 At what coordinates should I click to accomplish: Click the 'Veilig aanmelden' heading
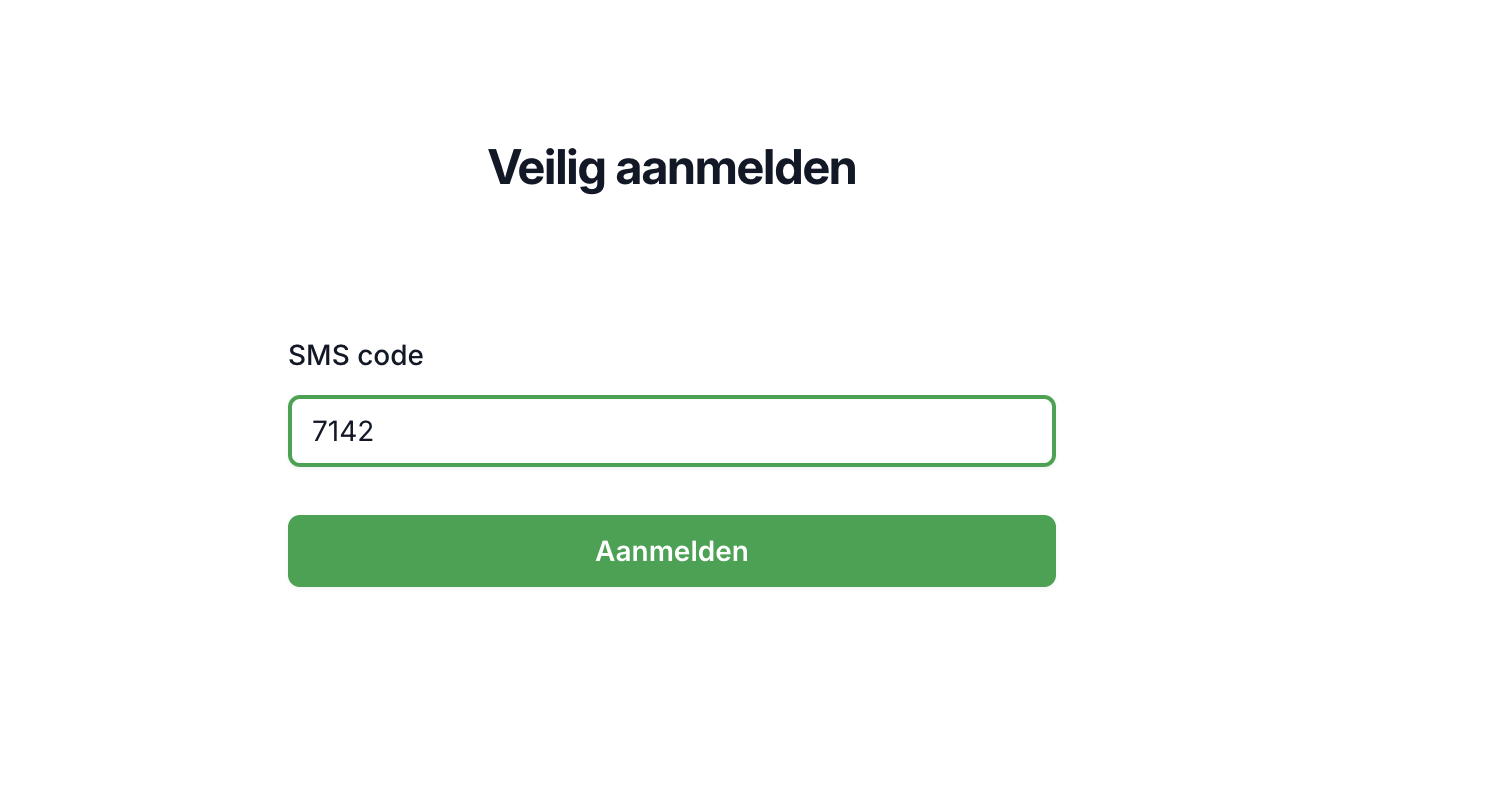(x=671, y=167)
